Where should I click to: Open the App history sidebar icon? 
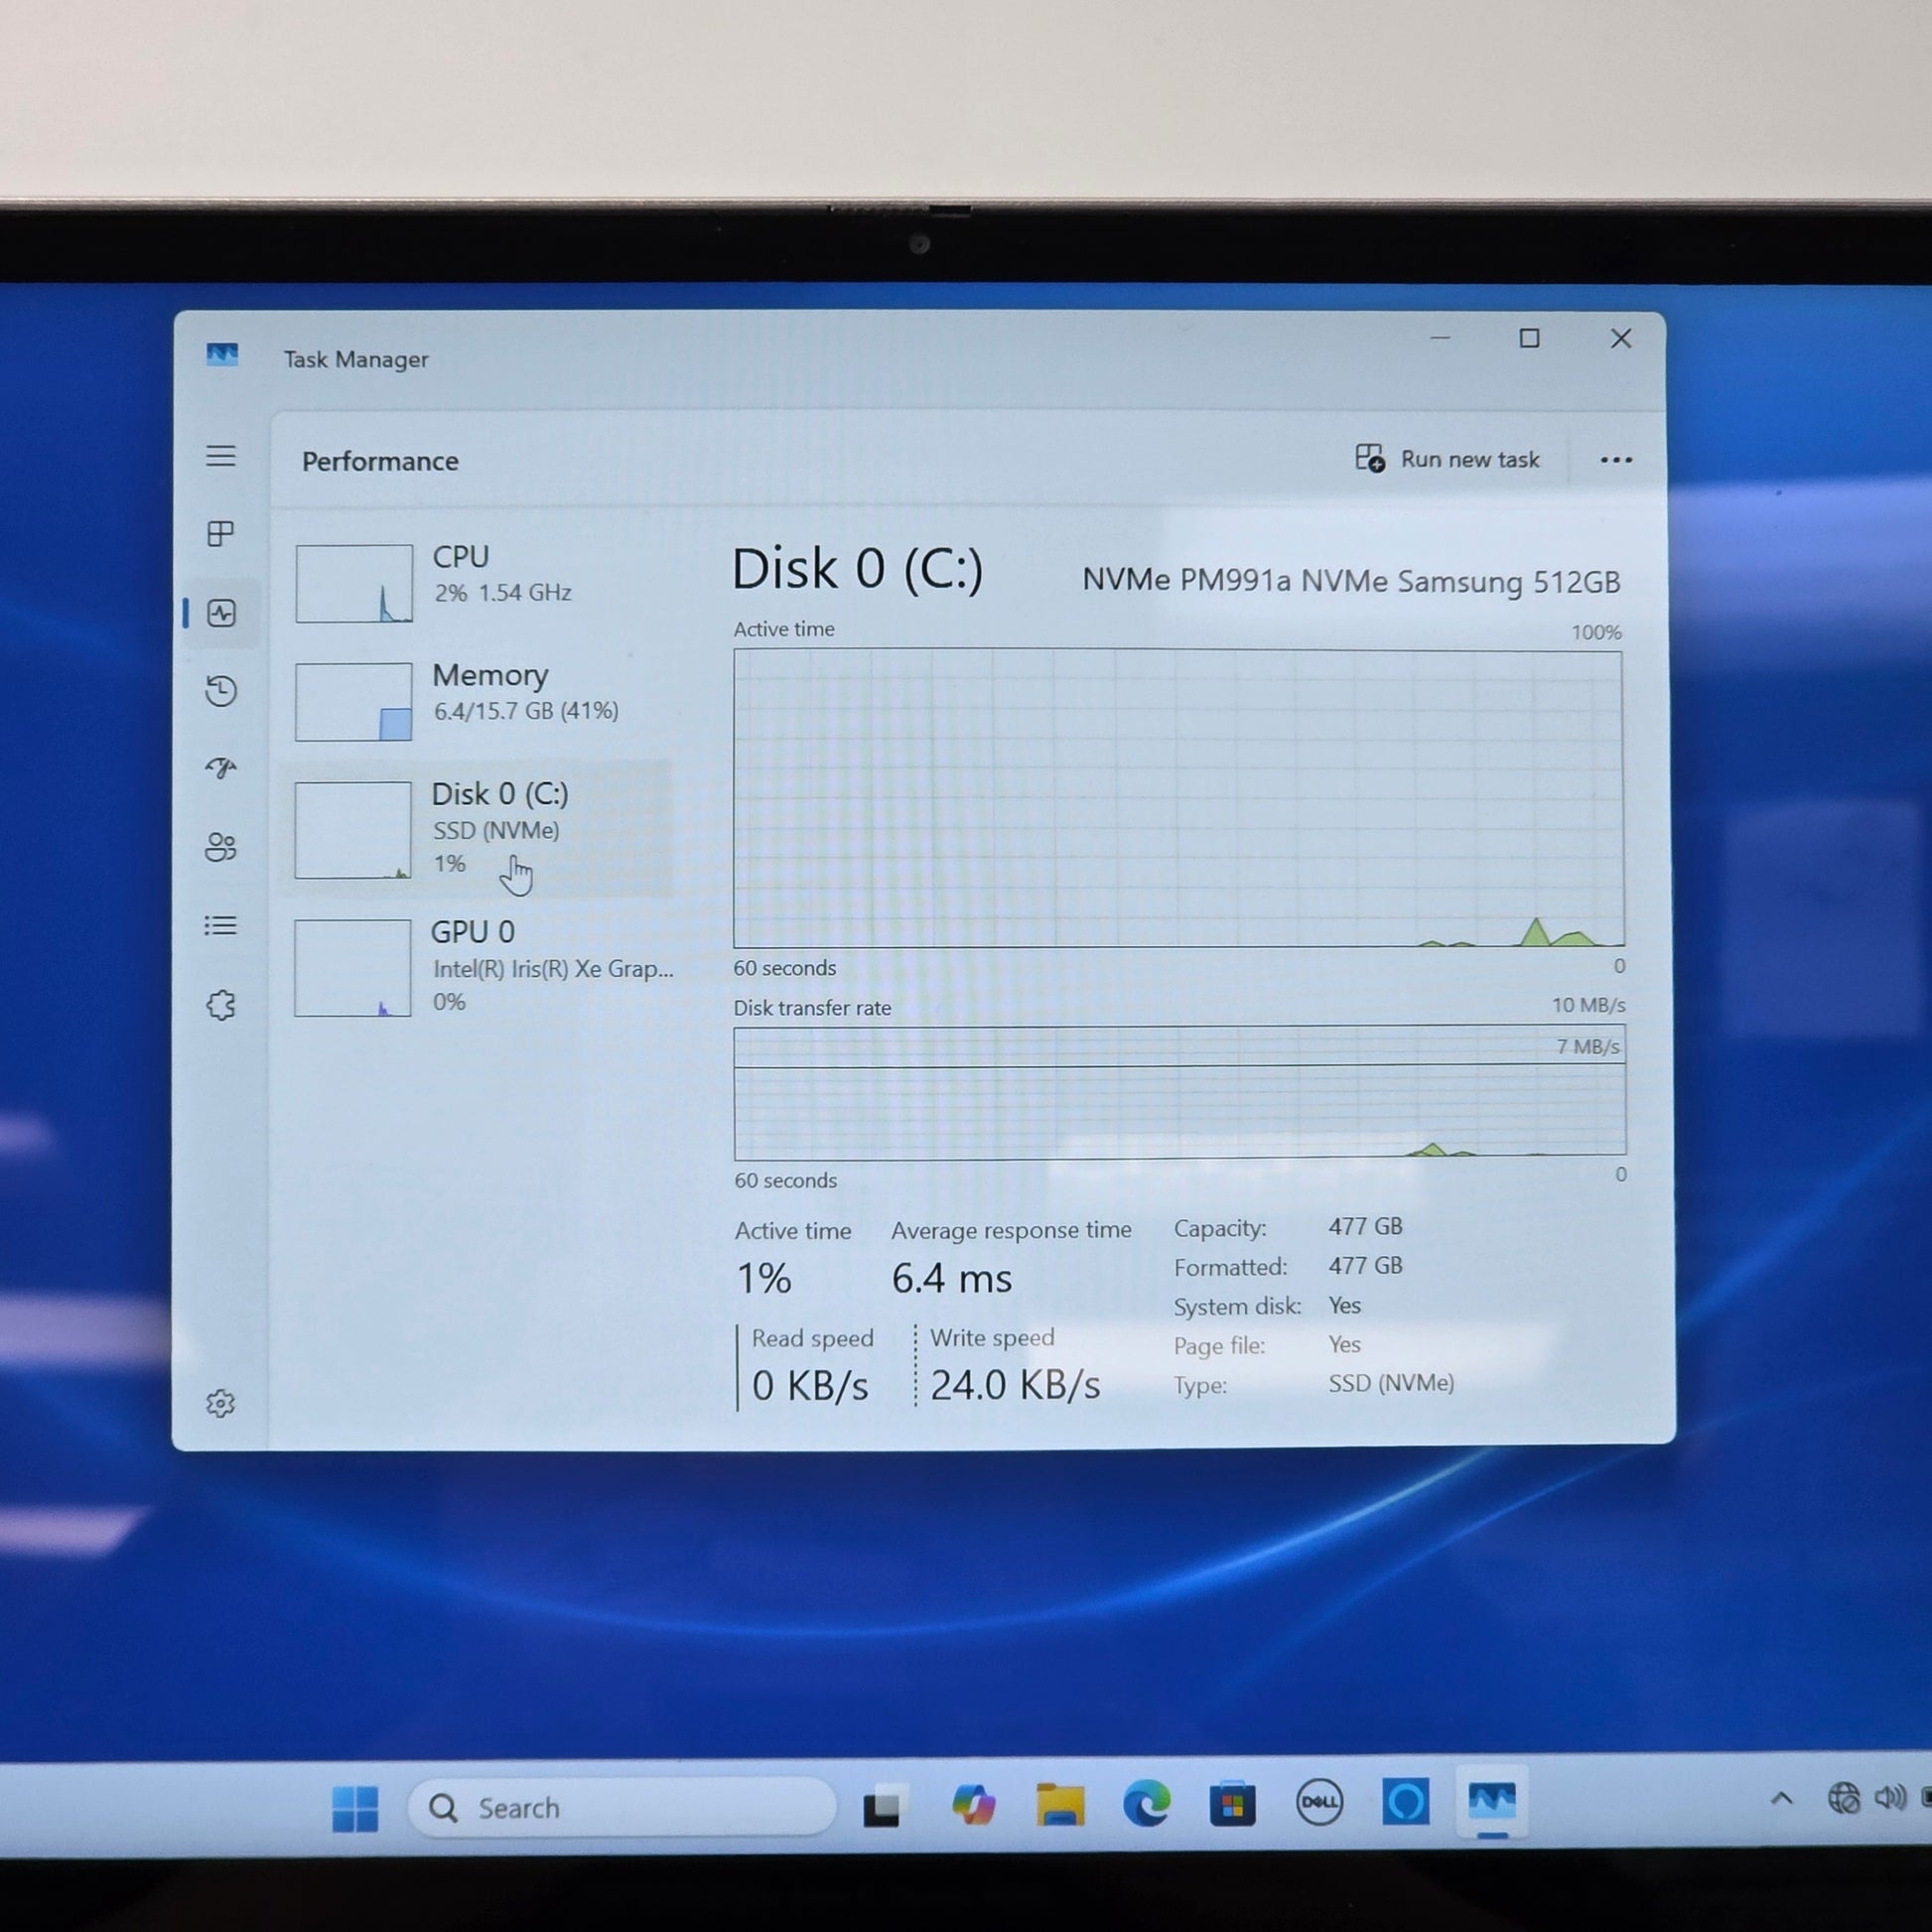click(221, 691)
